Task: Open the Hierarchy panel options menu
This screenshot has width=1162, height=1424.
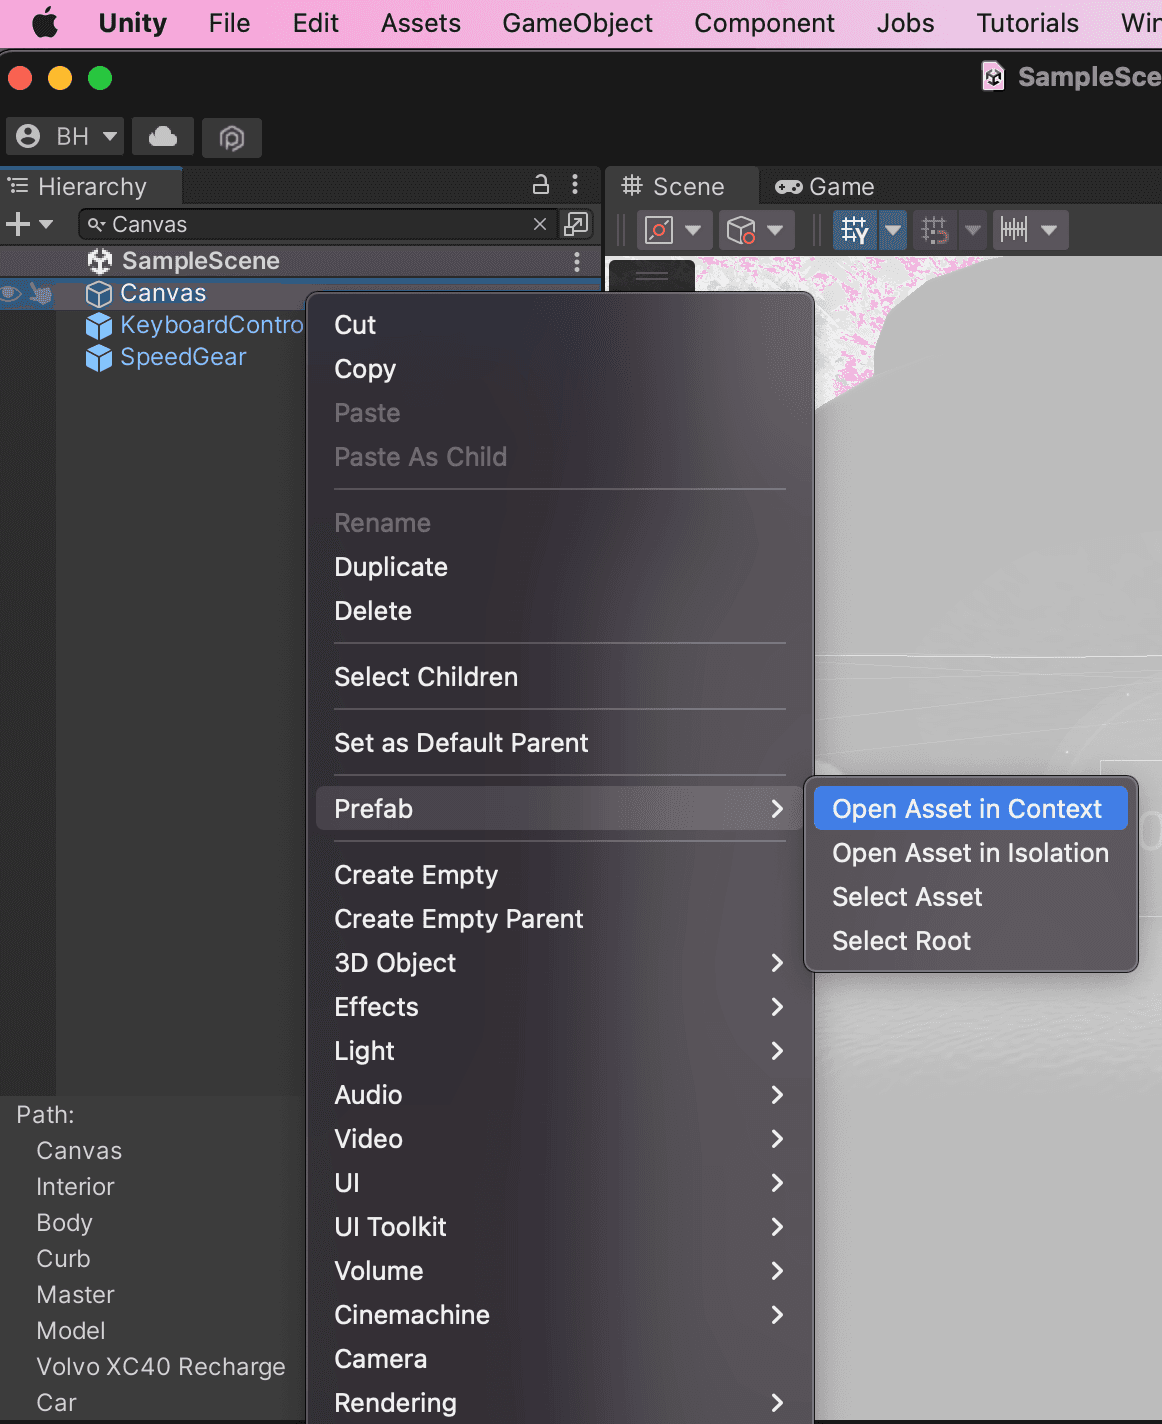Action: [574, 184]
